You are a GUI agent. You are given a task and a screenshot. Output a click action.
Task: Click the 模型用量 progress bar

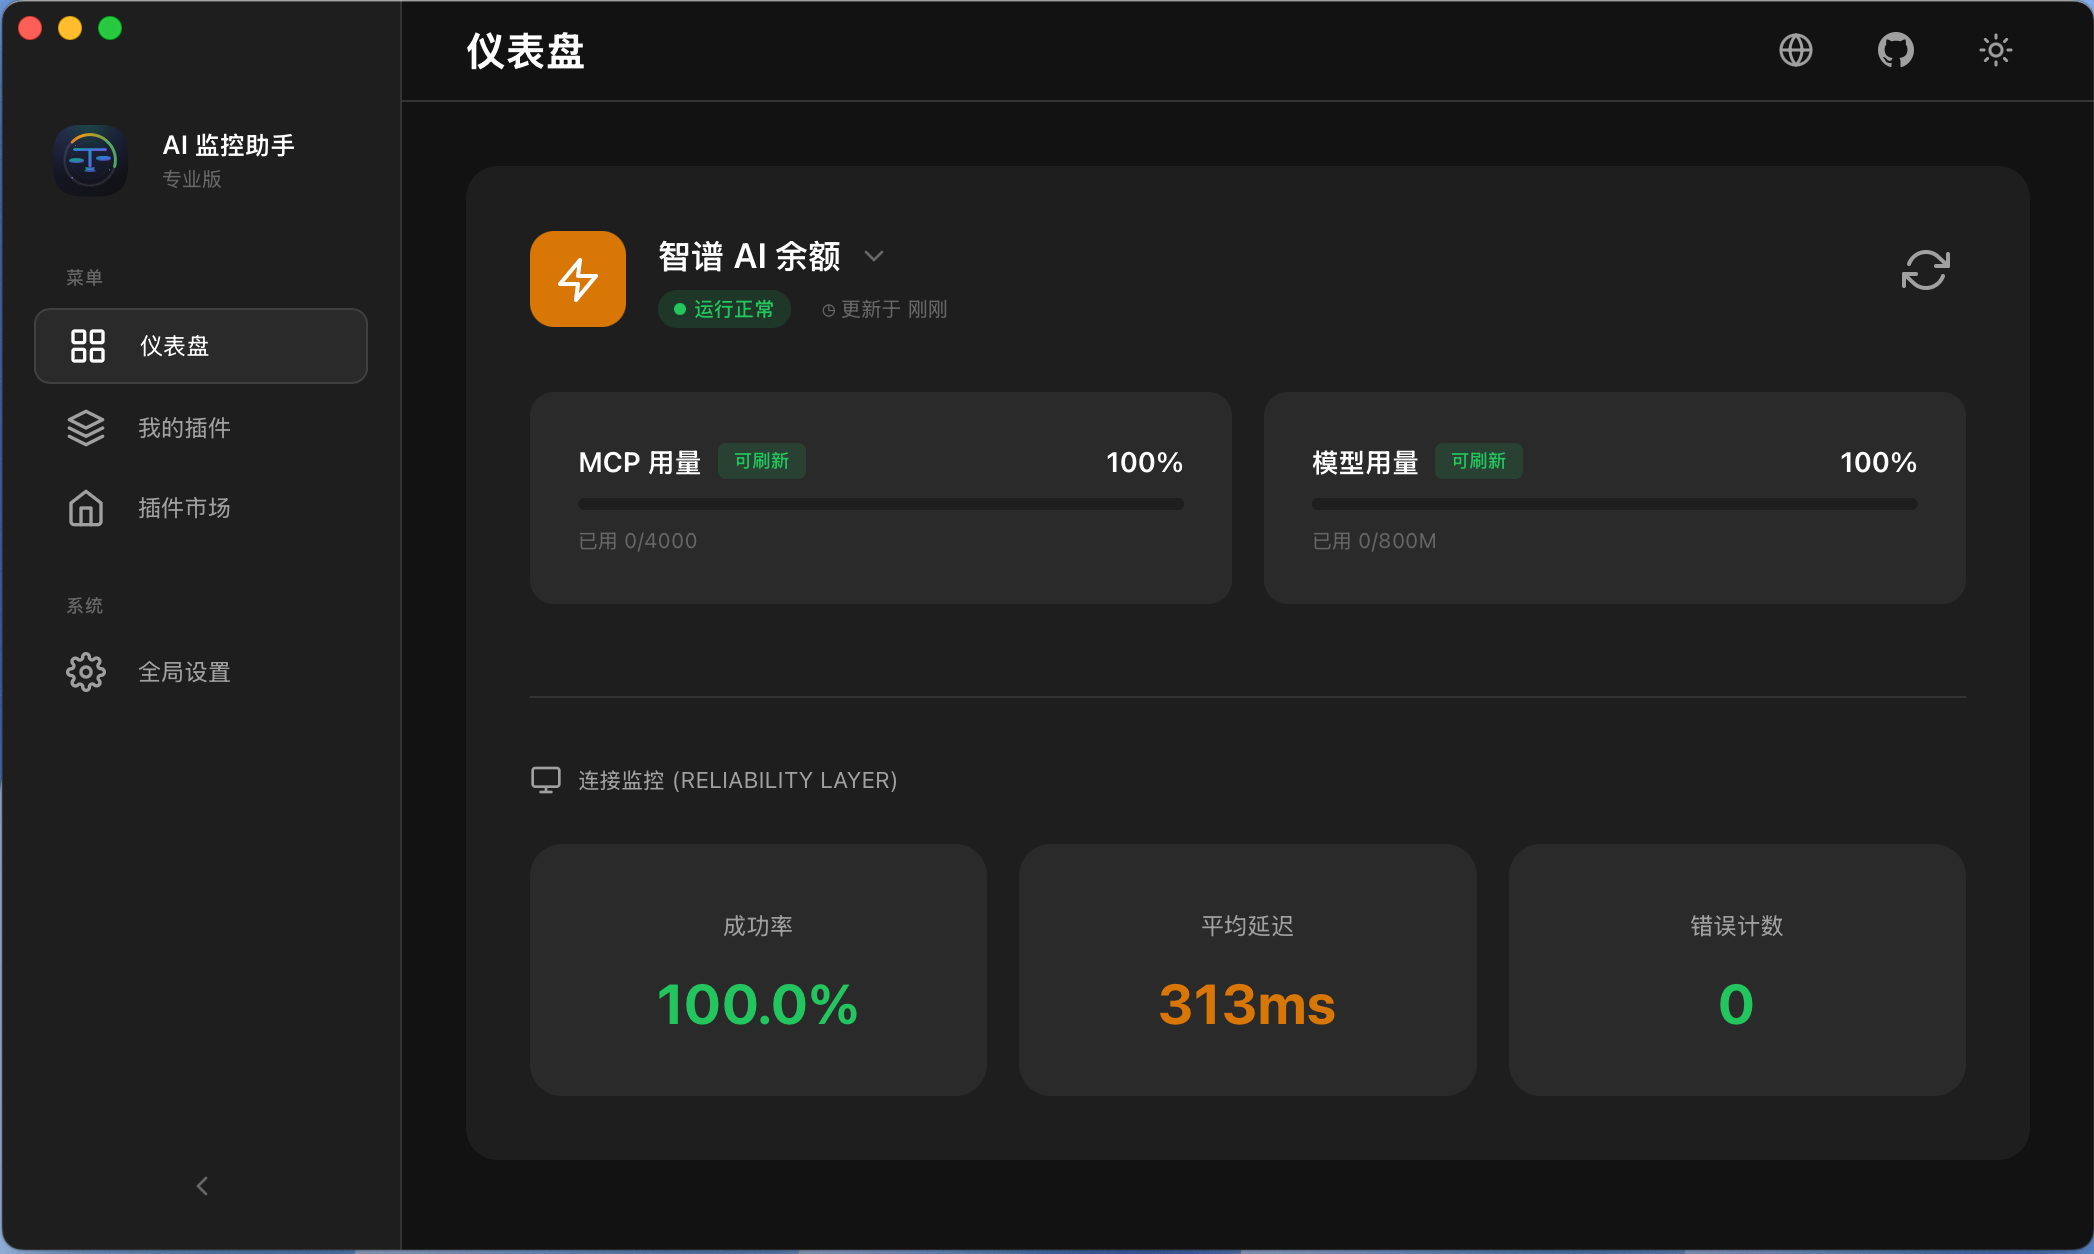click(x=1614, y=504)
